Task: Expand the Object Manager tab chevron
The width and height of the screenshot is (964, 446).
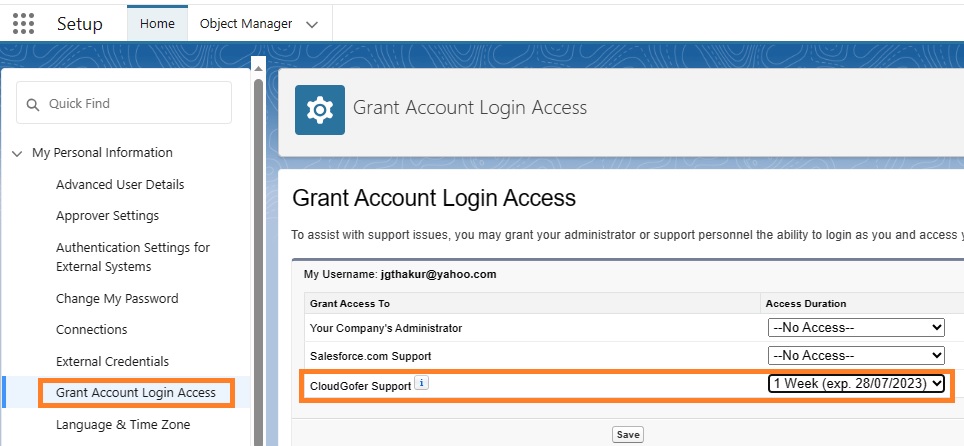Action: pyautogui.click(x=312, y=25)
